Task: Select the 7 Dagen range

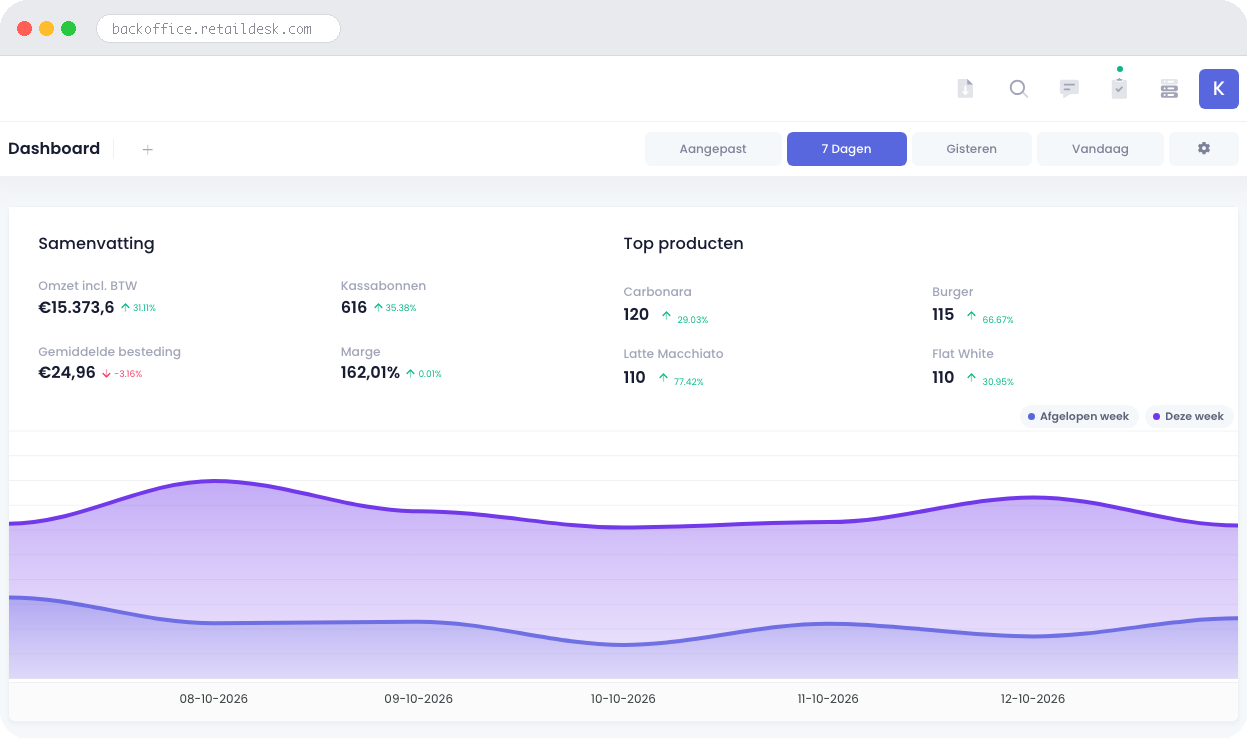Action: click(x=846, y=149)
